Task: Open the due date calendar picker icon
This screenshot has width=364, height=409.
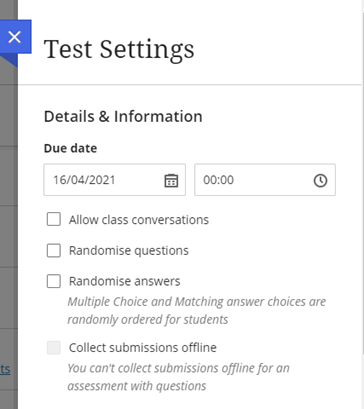Action: coord(171,180)
